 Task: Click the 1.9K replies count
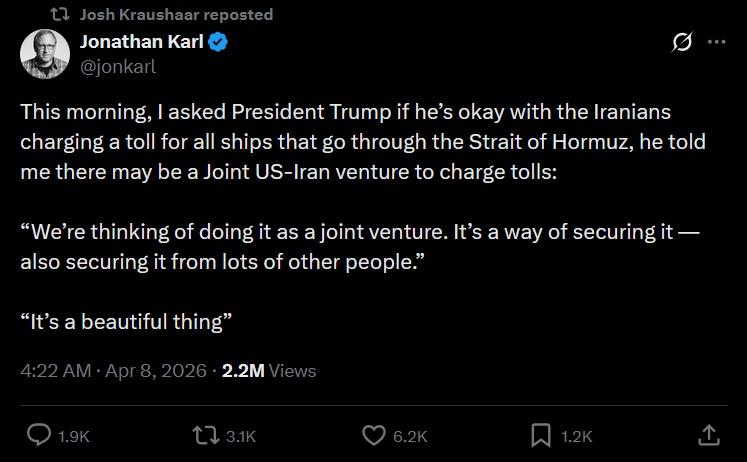click(x=75, y=436)
